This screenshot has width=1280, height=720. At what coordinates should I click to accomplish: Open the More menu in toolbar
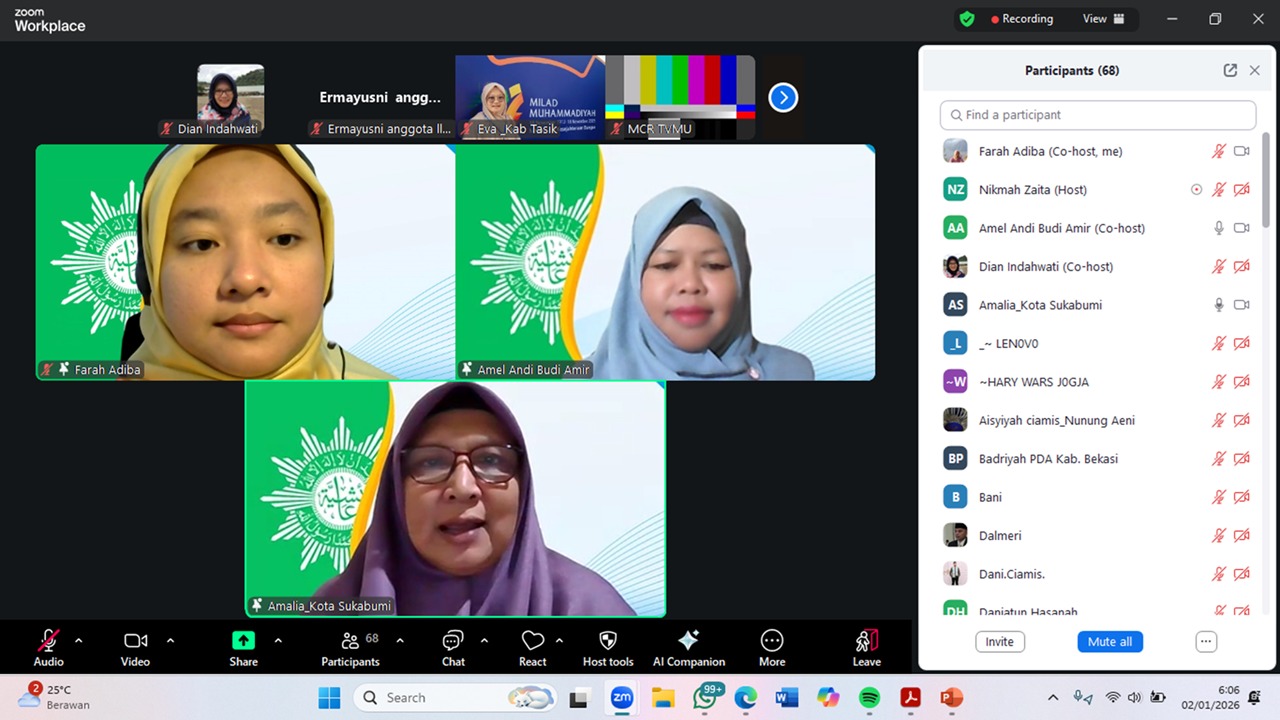coord(771,641)
